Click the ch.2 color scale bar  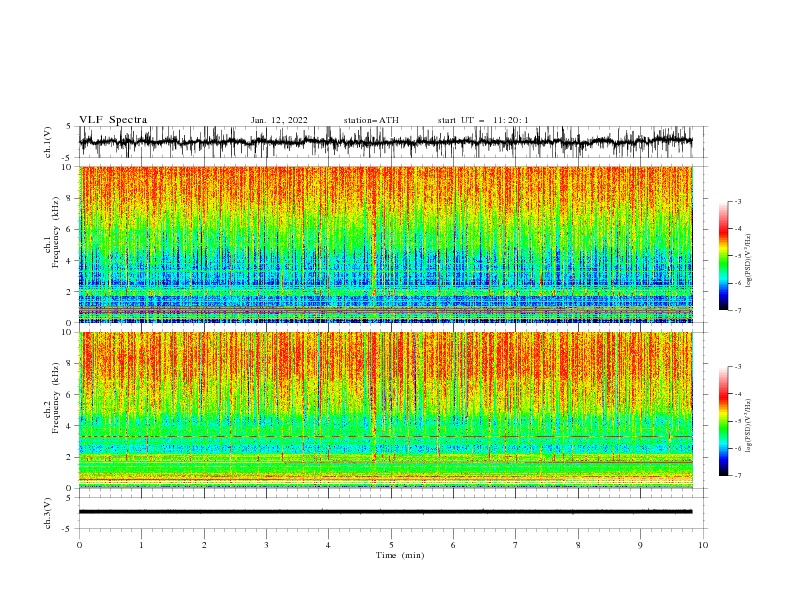[x=724, y=421]
